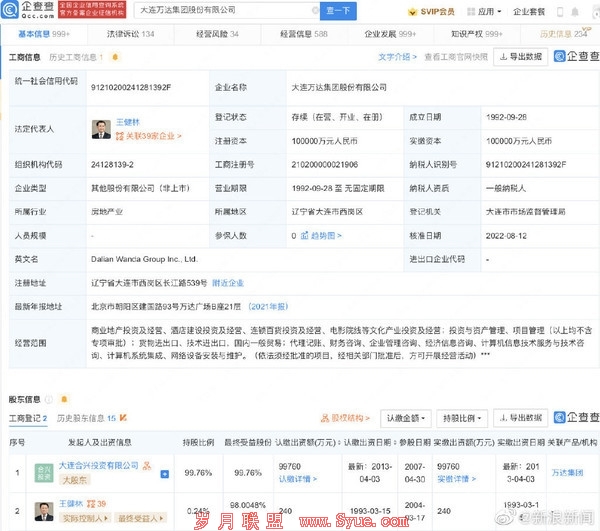The image size is (600, 531).
Task: Open 认缴详情 link
Action: [x=298, y=479]
